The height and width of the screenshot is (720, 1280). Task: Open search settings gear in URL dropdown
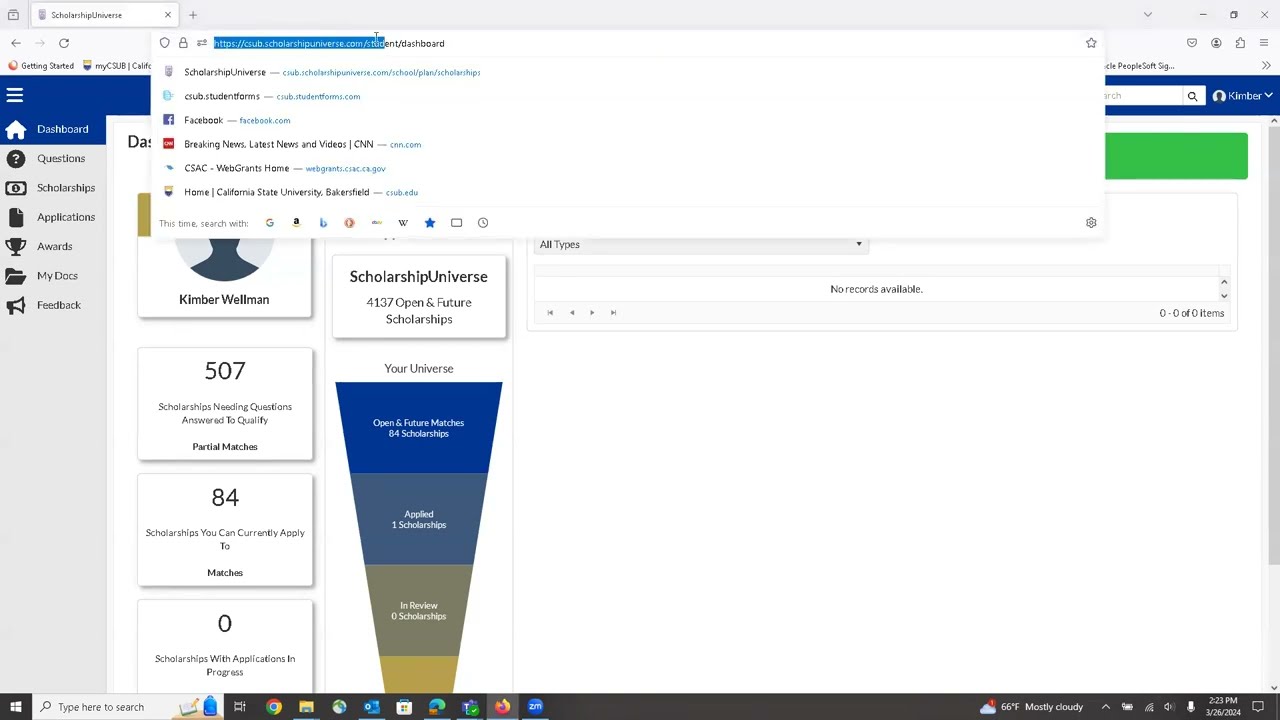pos(1091,223)
